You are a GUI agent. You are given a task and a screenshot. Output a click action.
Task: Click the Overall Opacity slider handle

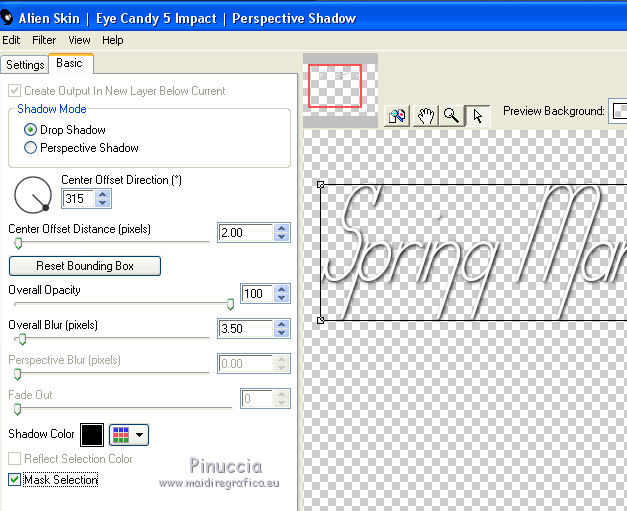[230, 304]
